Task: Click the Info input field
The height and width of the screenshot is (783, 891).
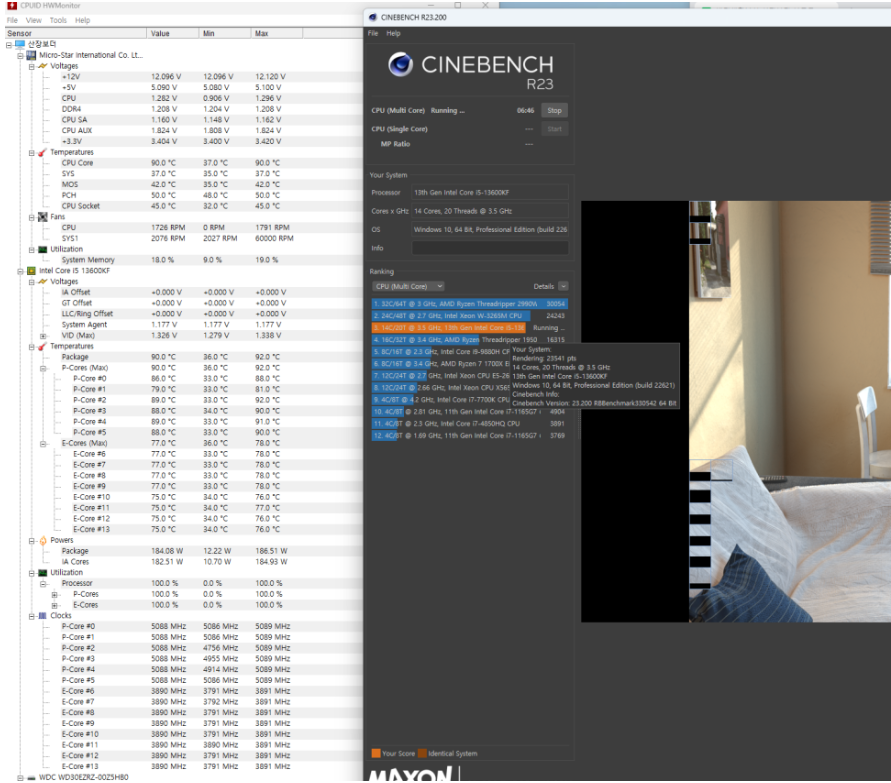Action: point(490,248)
